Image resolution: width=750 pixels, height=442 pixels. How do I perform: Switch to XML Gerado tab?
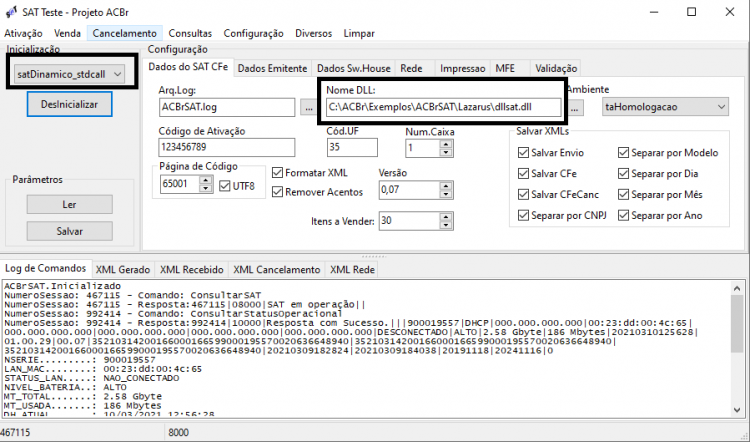(123, 270)
